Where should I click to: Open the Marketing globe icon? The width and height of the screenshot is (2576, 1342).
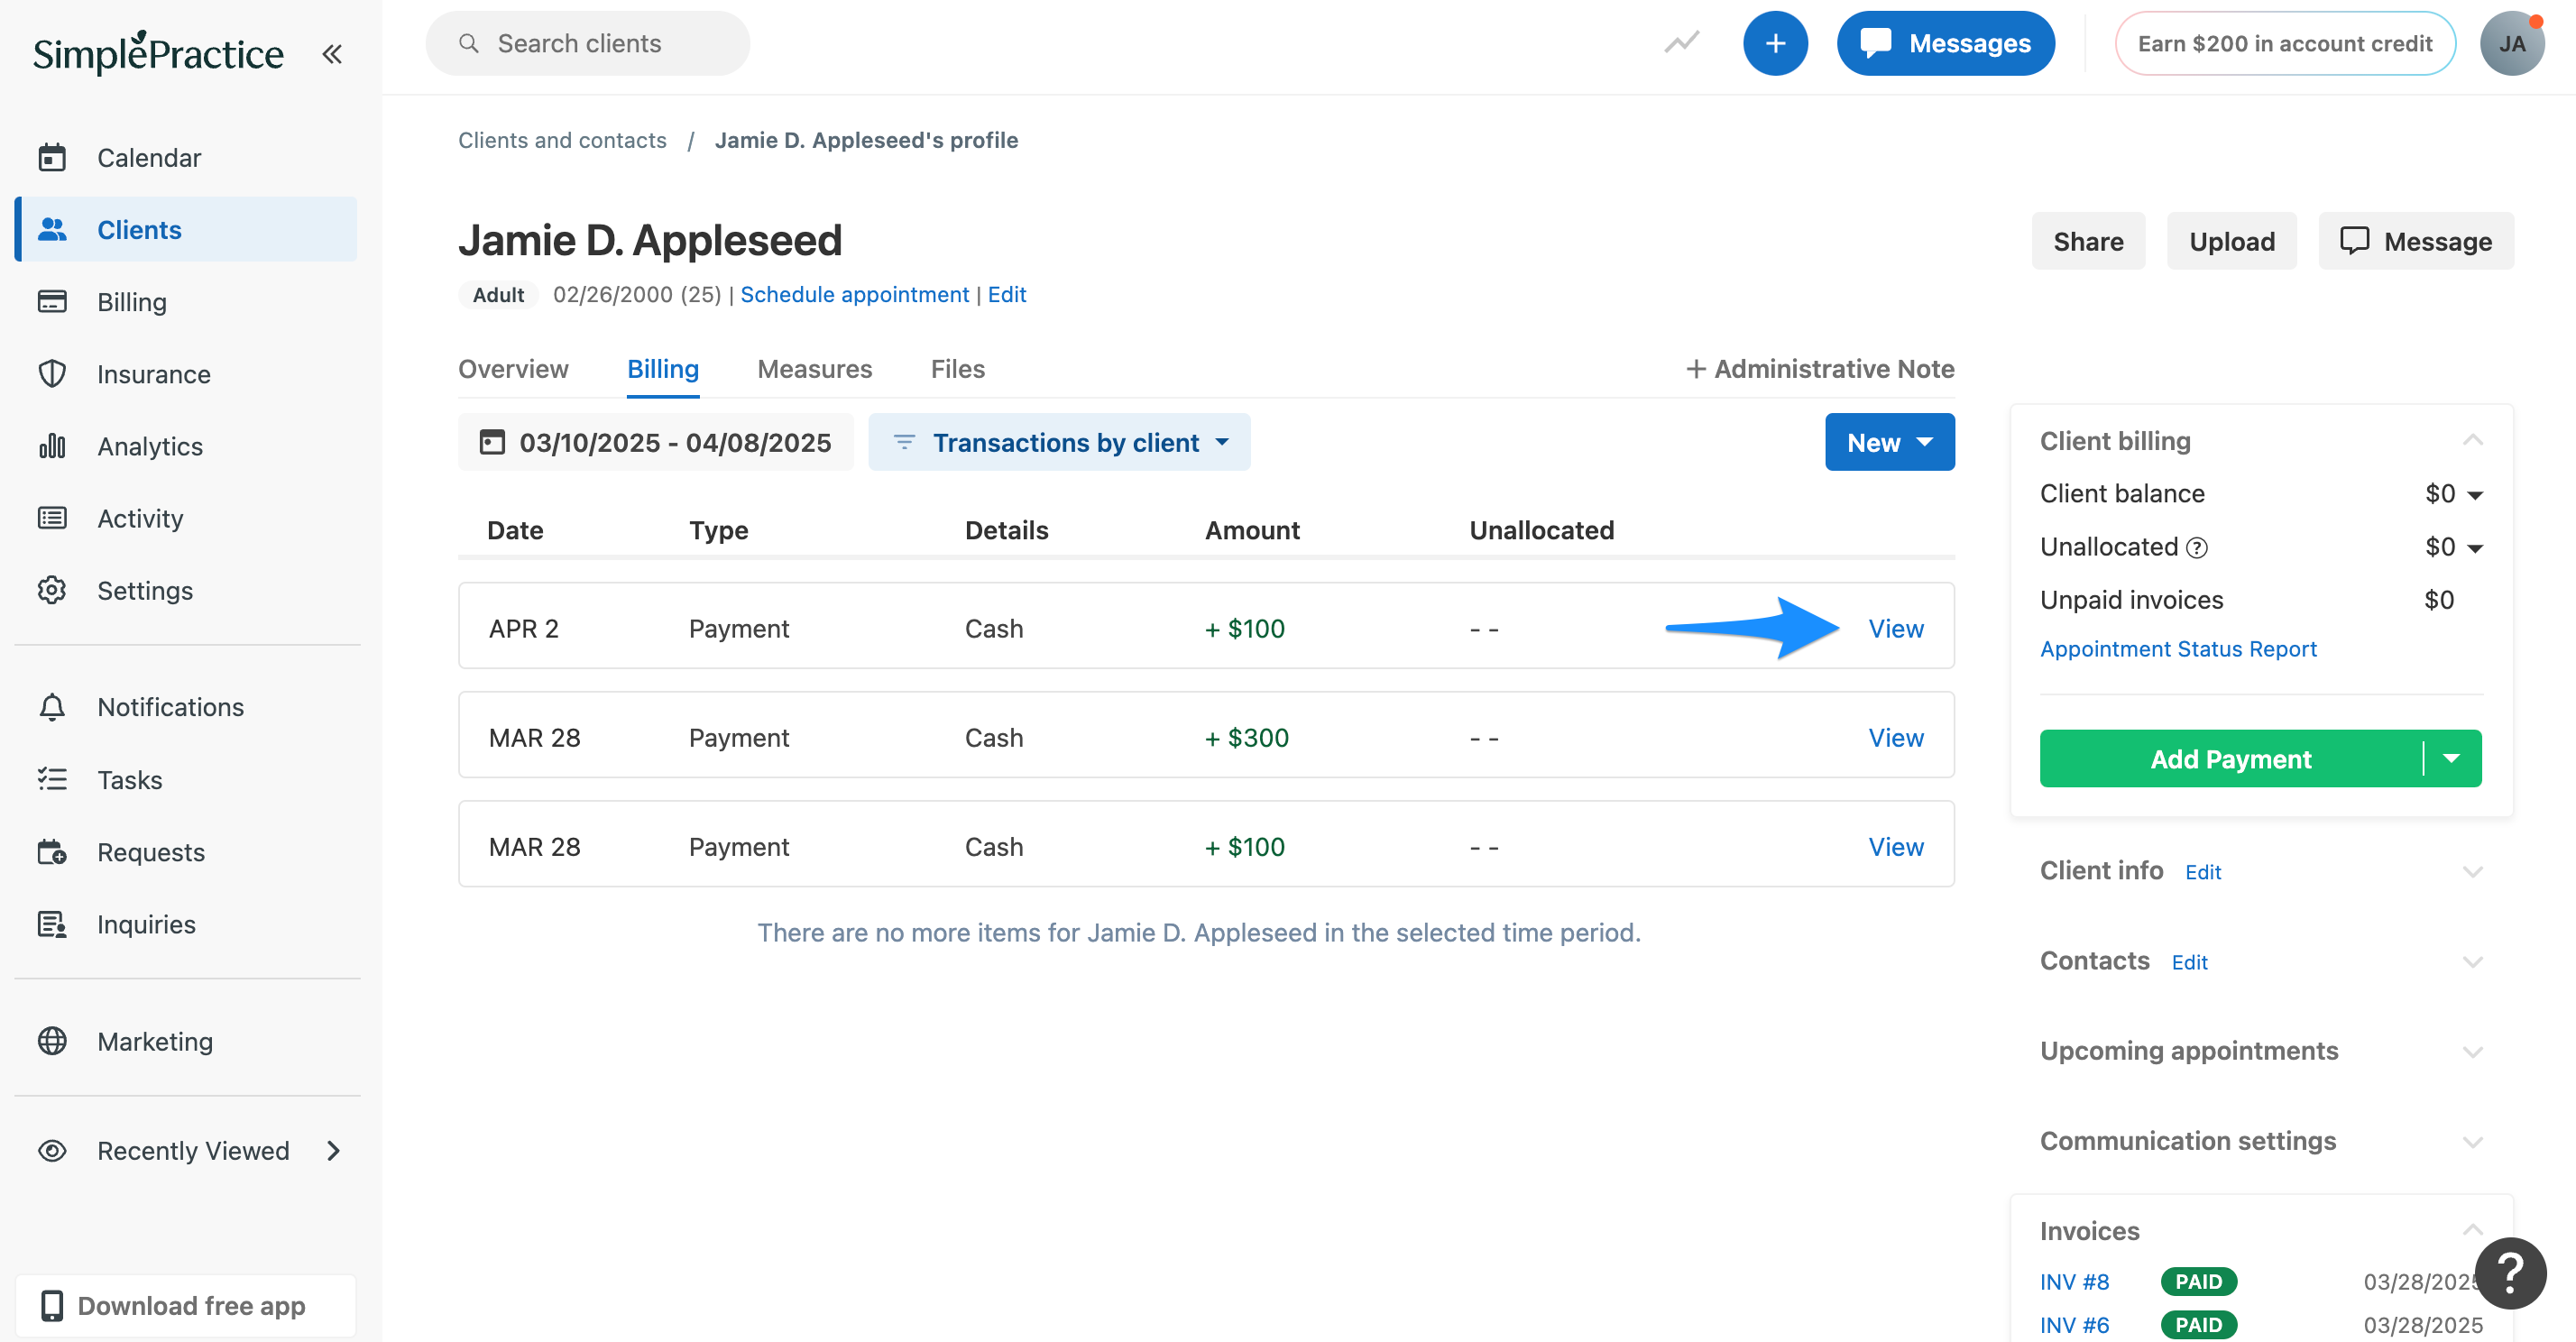[x=52, y=1041]
